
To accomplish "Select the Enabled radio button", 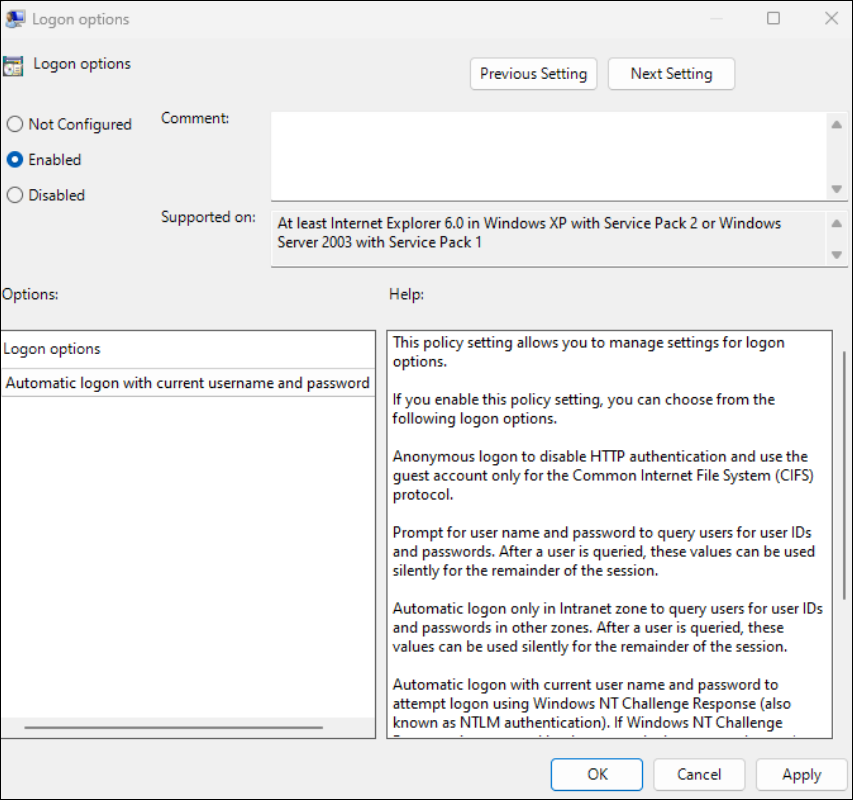I will (15, 159).
